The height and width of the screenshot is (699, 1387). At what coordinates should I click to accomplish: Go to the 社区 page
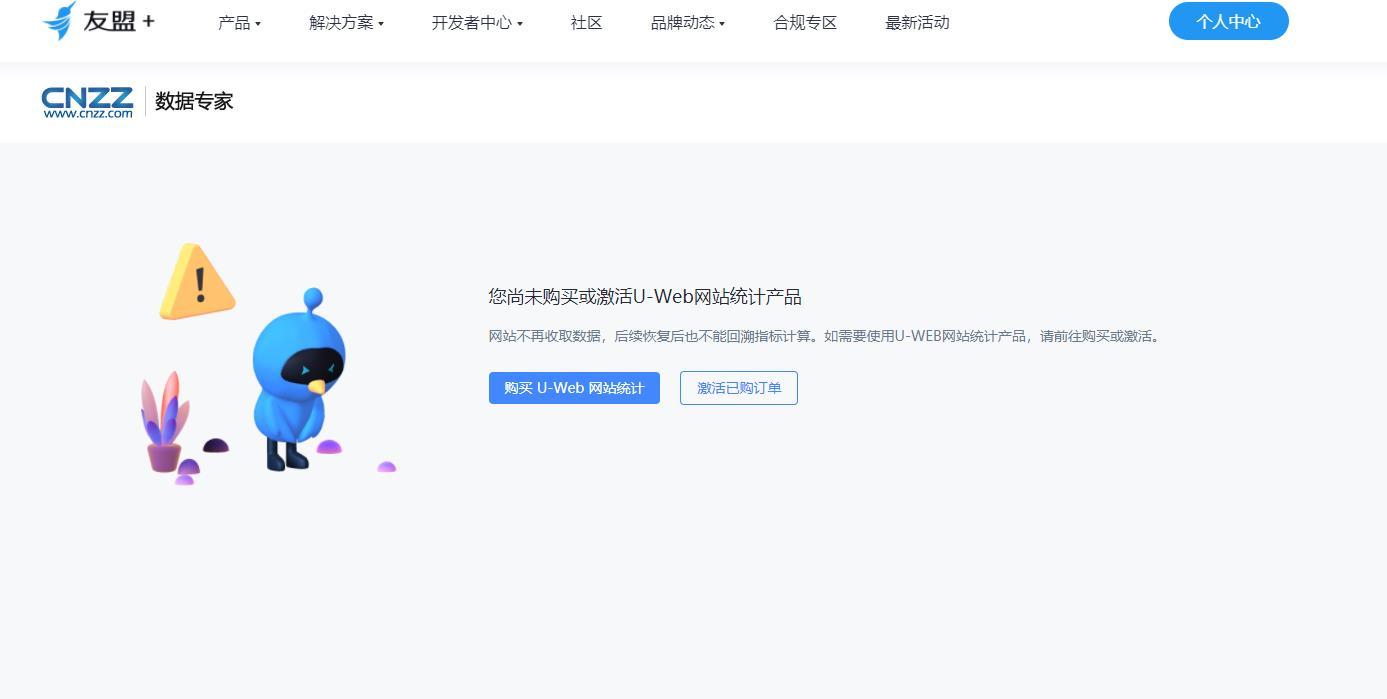[x=587, y=22]
